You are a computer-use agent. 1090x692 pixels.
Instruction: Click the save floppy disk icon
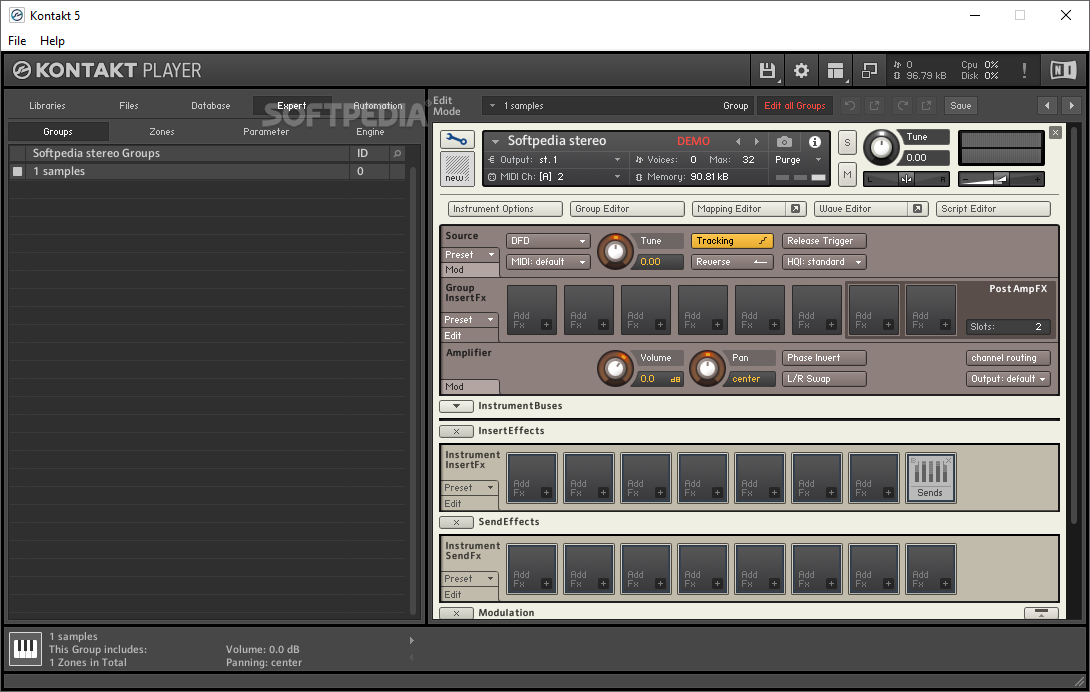767,70
